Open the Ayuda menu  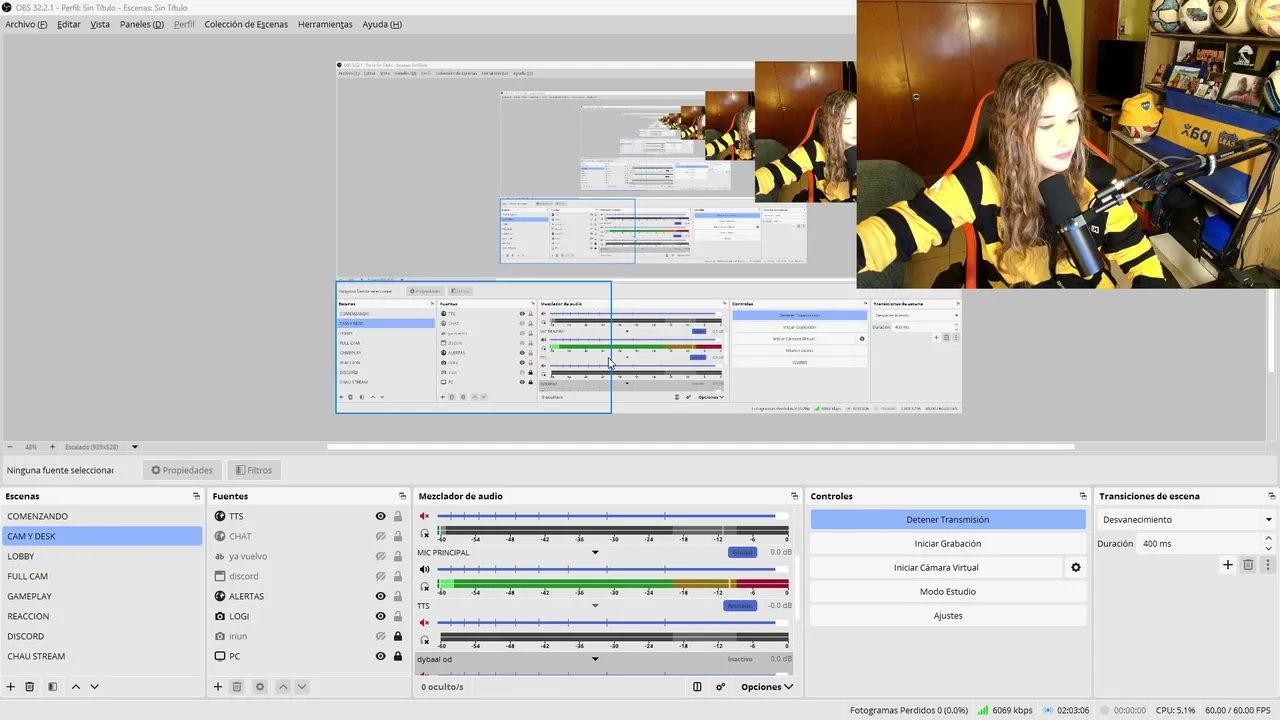(382, 24)
